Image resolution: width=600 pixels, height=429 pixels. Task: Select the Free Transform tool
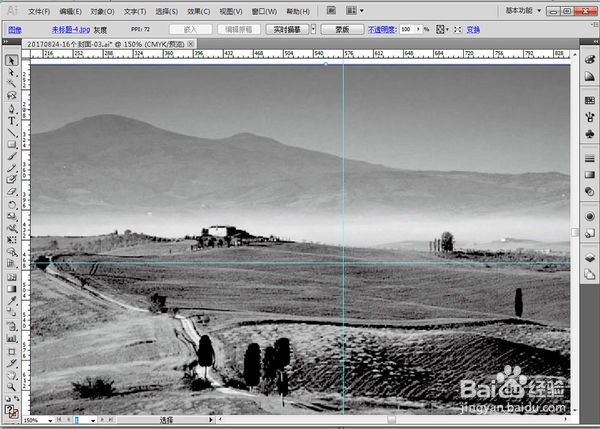[11, 240]
